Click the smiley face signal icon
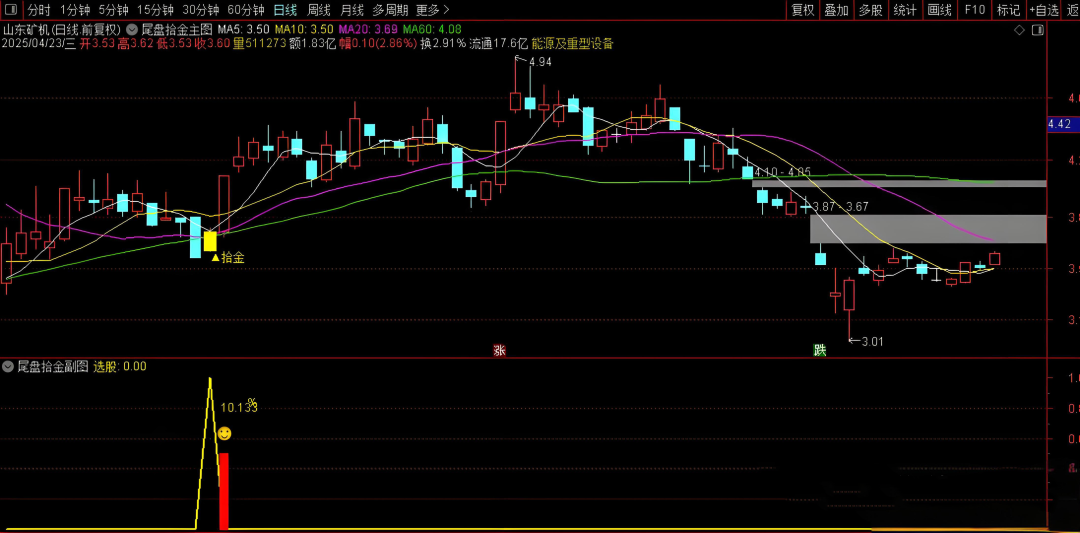The image size is (1080, 533). click(225, 434)
